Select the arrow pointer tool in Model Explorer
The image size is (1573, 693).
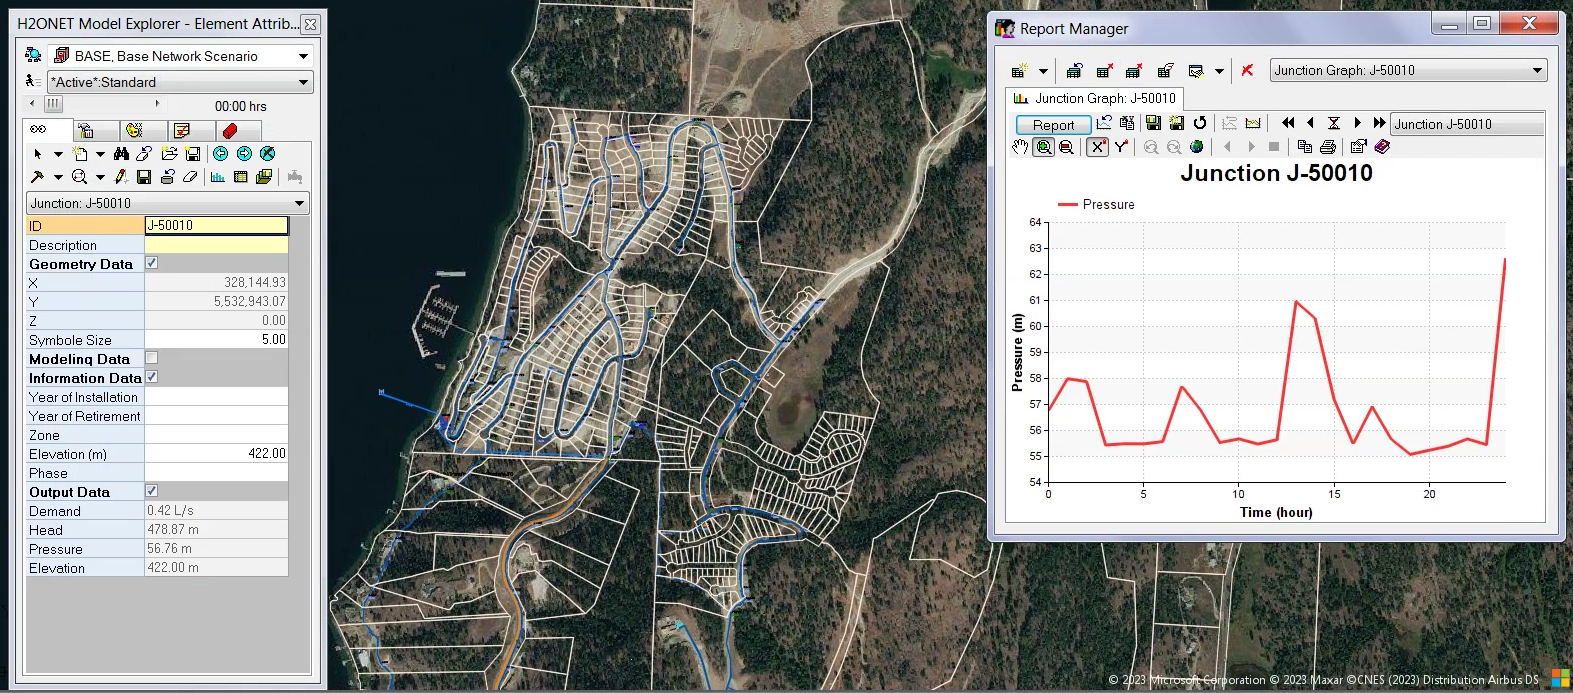point(38,154)
